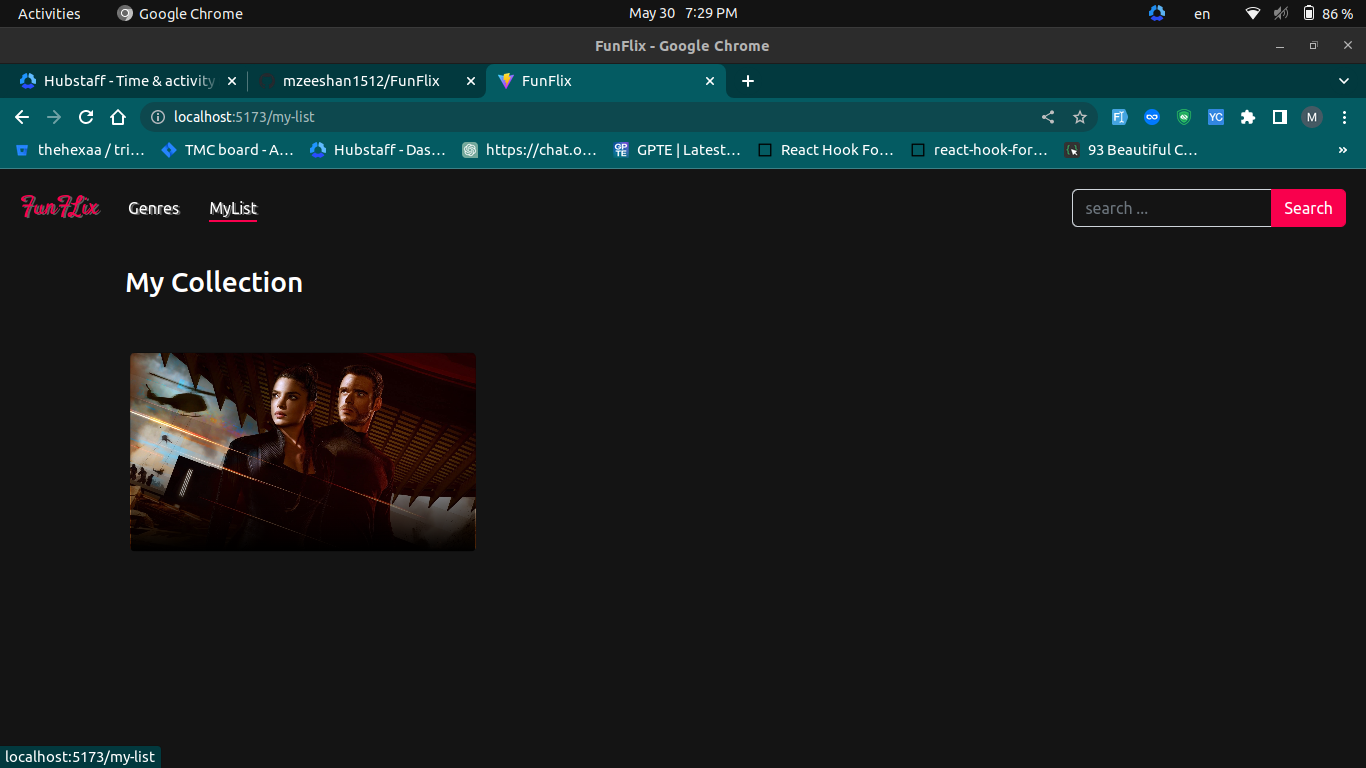Bookmark this tab with star icon

coord(1080,117)
